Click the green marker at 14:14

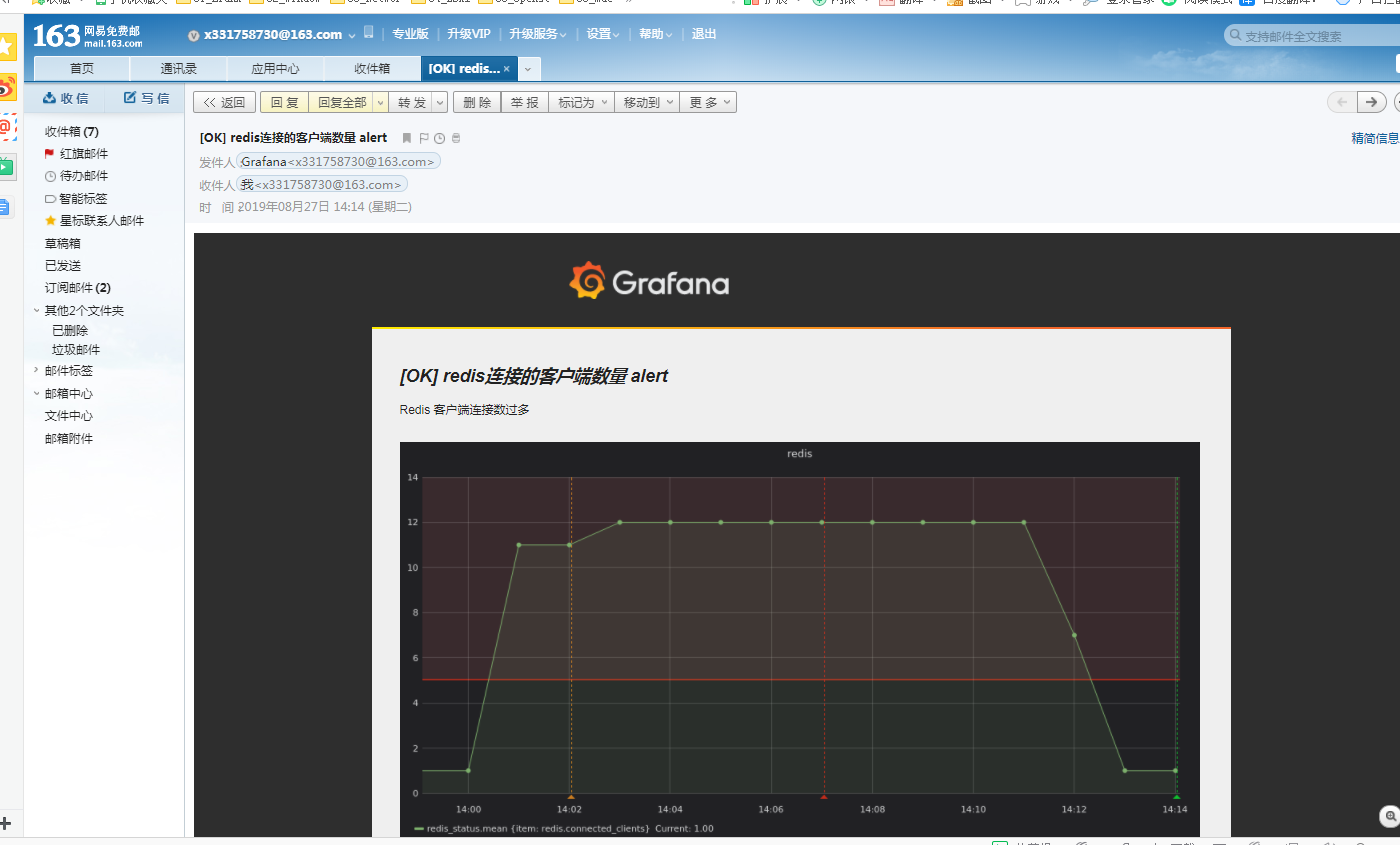[1176, 797]
